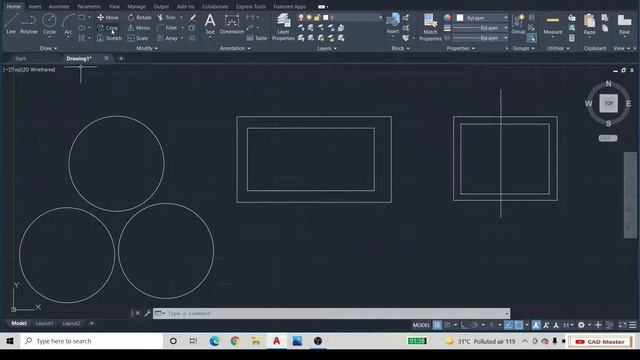Activate the Stretch command
The width and height of the screenshot is (640, 360).
(x=109, y=38)
